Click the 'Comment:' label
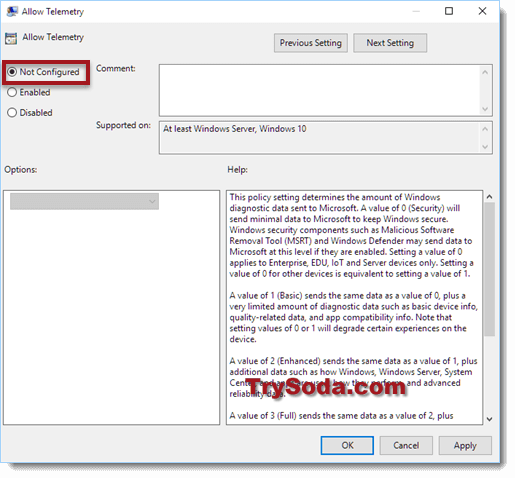515x478 pixels. click(x=116, y=68)
